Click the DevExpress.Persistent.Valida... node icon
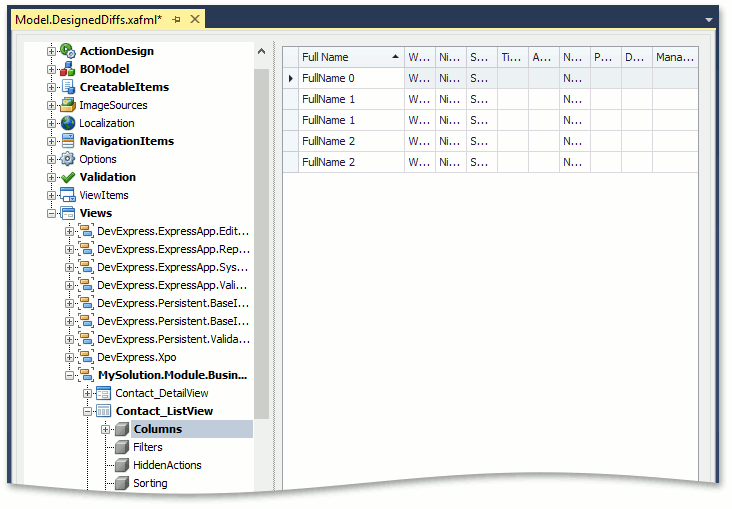The height and width of the screenshot is (509, 732). pos(86,339)
